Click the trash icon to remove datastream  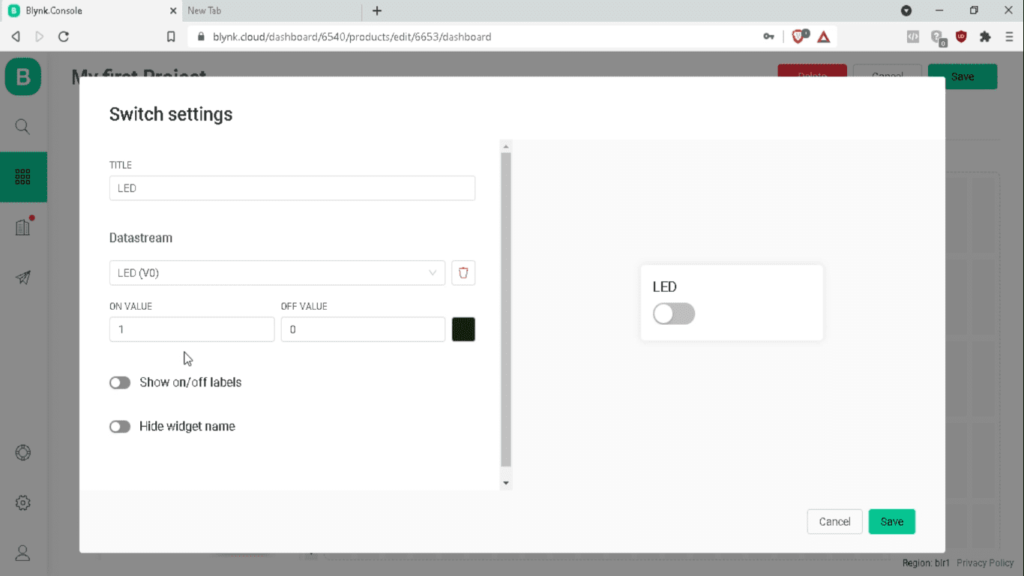(463, 273)
